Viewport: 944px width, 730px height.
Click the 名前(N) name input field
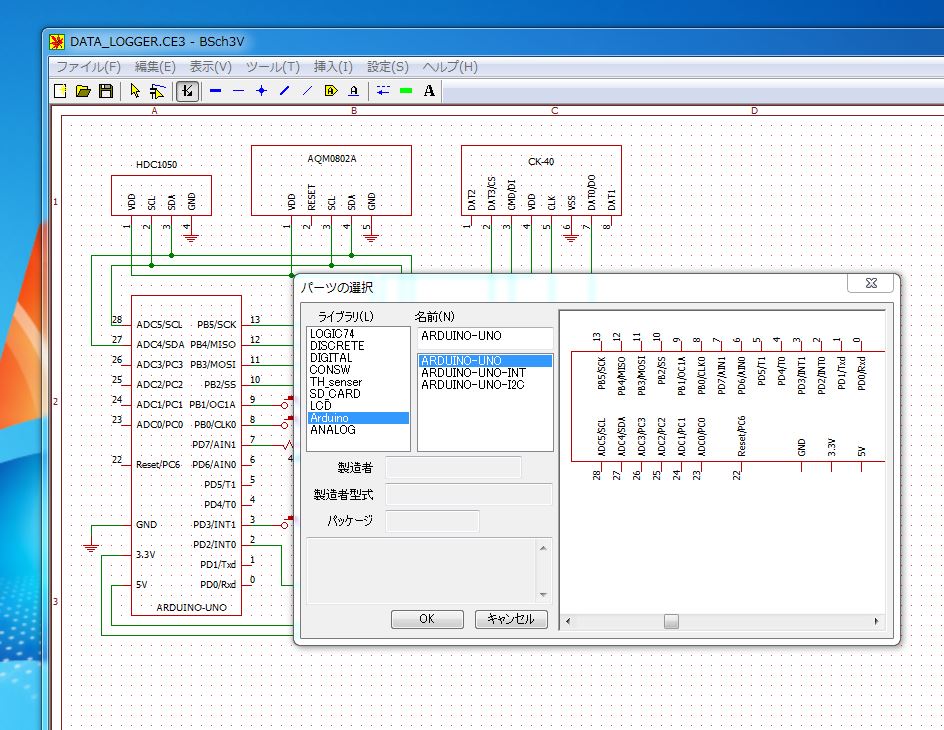[x=485, y=337]
